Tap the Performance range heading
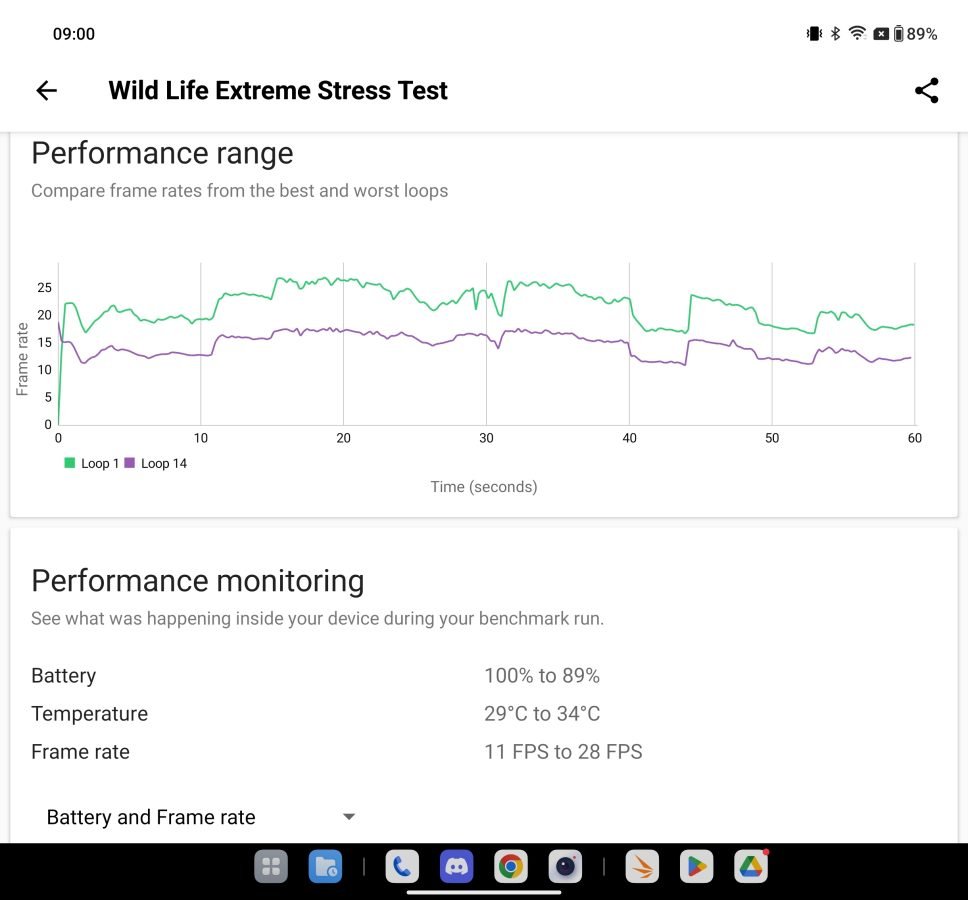 pyautogui.click(x=162, y=153)
